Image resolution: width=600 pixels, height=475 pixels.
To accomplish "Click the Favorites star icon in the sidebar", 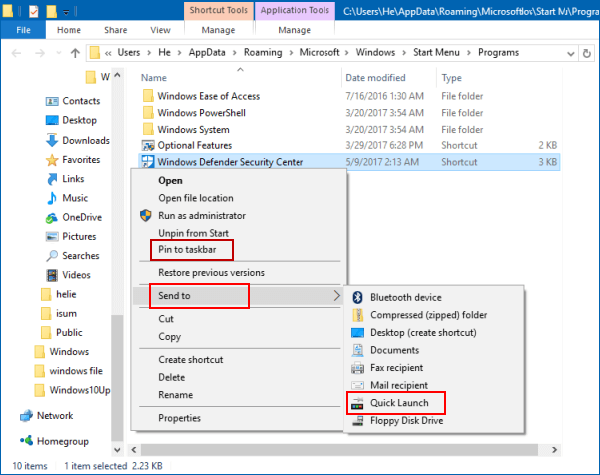I will click(x=52, y=160).
